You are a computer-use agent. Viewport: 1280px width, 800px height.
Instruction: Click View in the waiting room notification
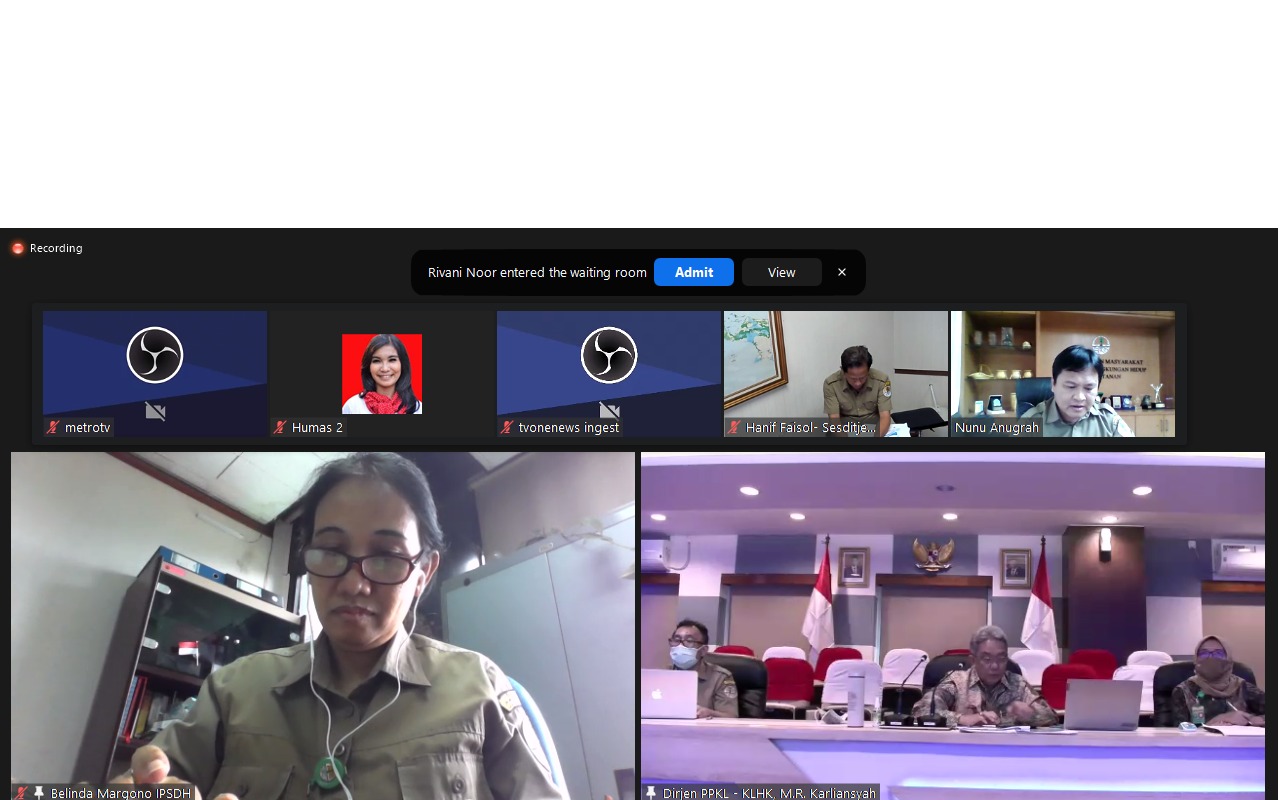[781, 272]
